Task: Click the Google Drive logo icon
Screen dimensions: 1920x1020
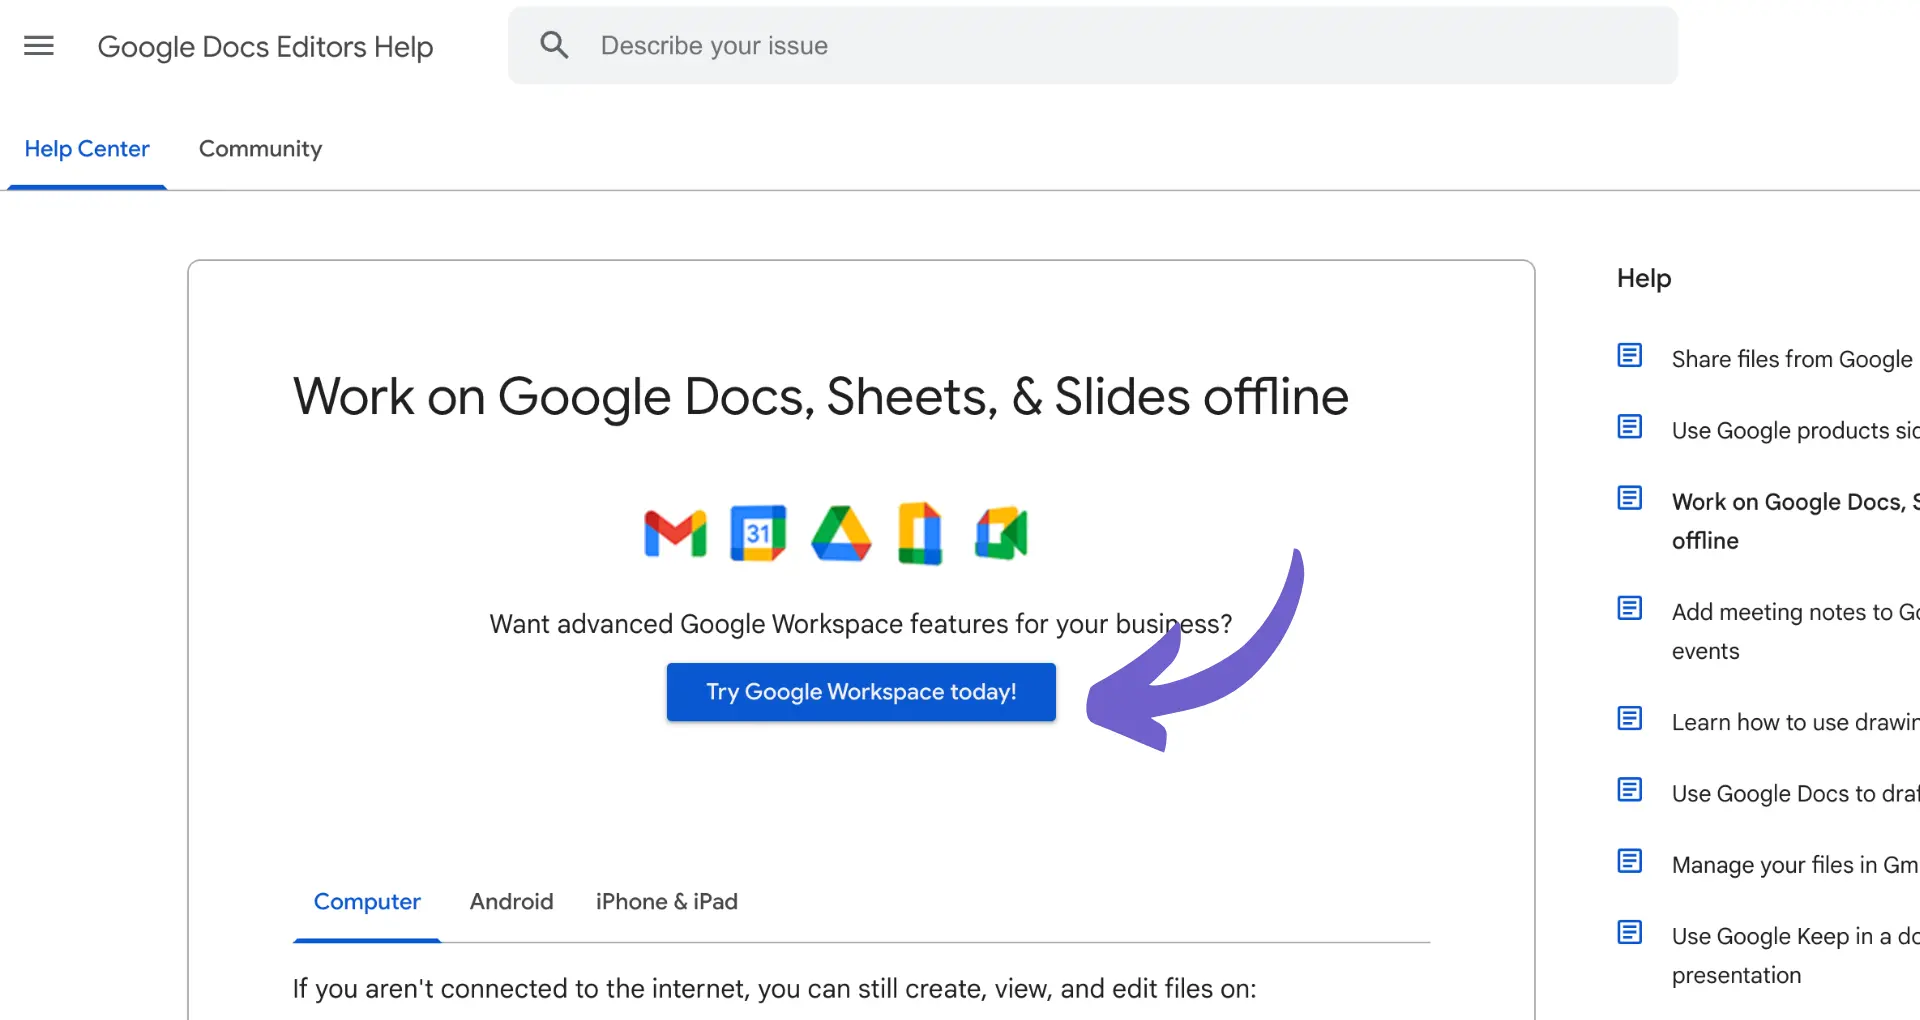Action: pos(841,533)
